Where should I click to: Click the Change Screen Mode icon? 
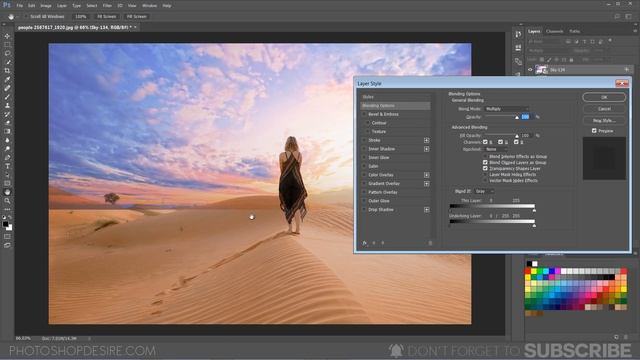(x=7, y=245)
